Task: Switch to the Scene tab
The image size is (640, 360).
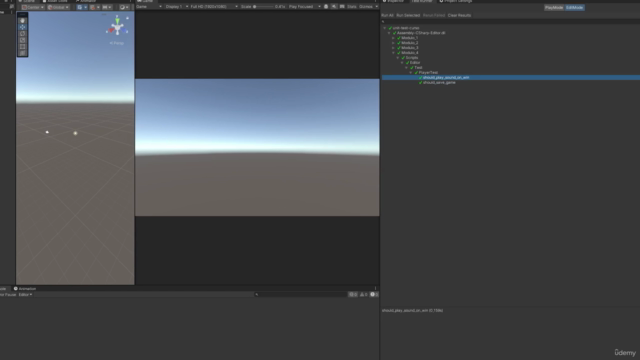Action: point(27,1)
